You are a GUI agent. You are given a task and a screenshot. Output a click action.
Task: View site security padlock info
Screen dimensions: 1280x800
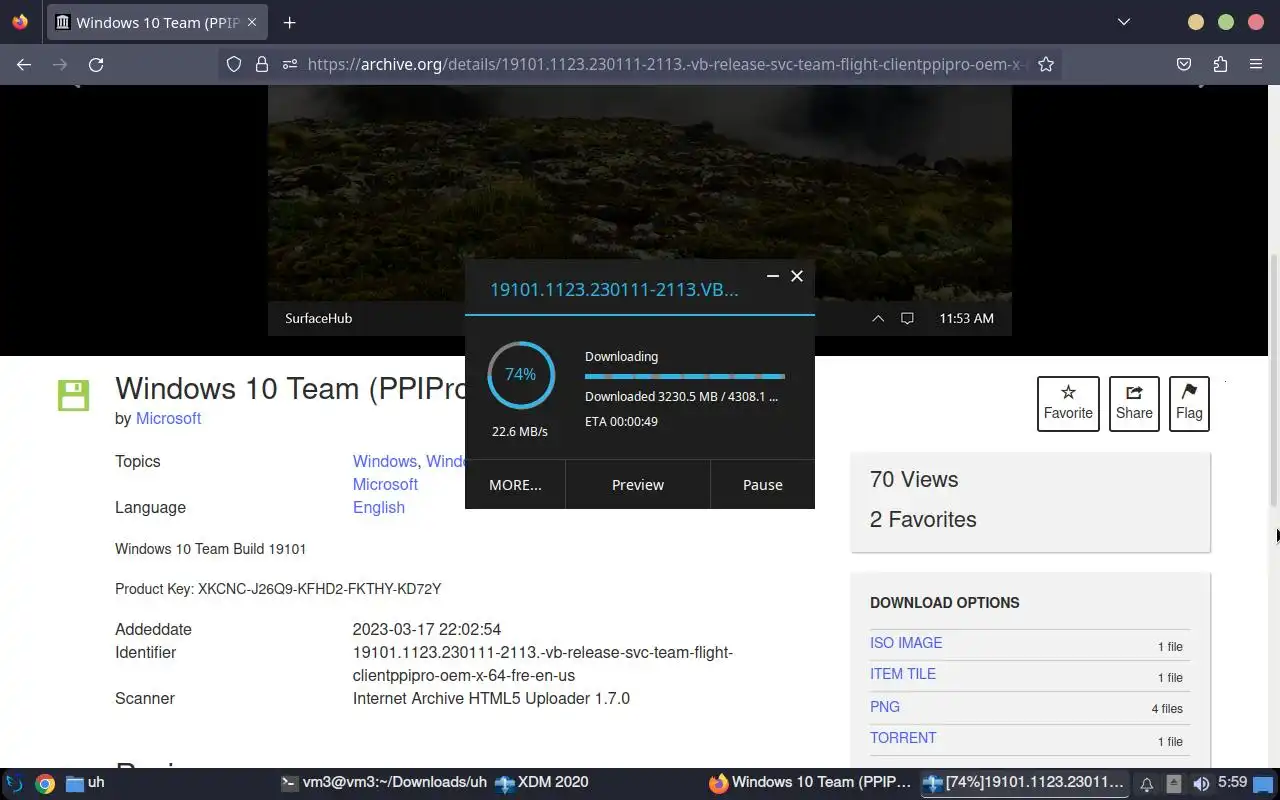click(x=261, y=64)
